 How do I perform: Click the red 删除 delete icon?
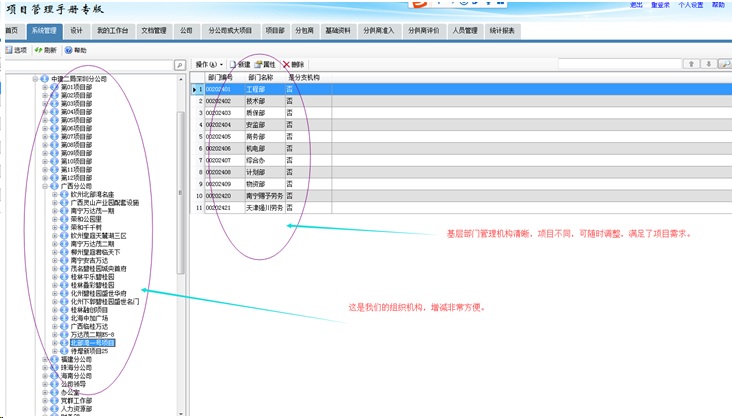pos(293,64)
